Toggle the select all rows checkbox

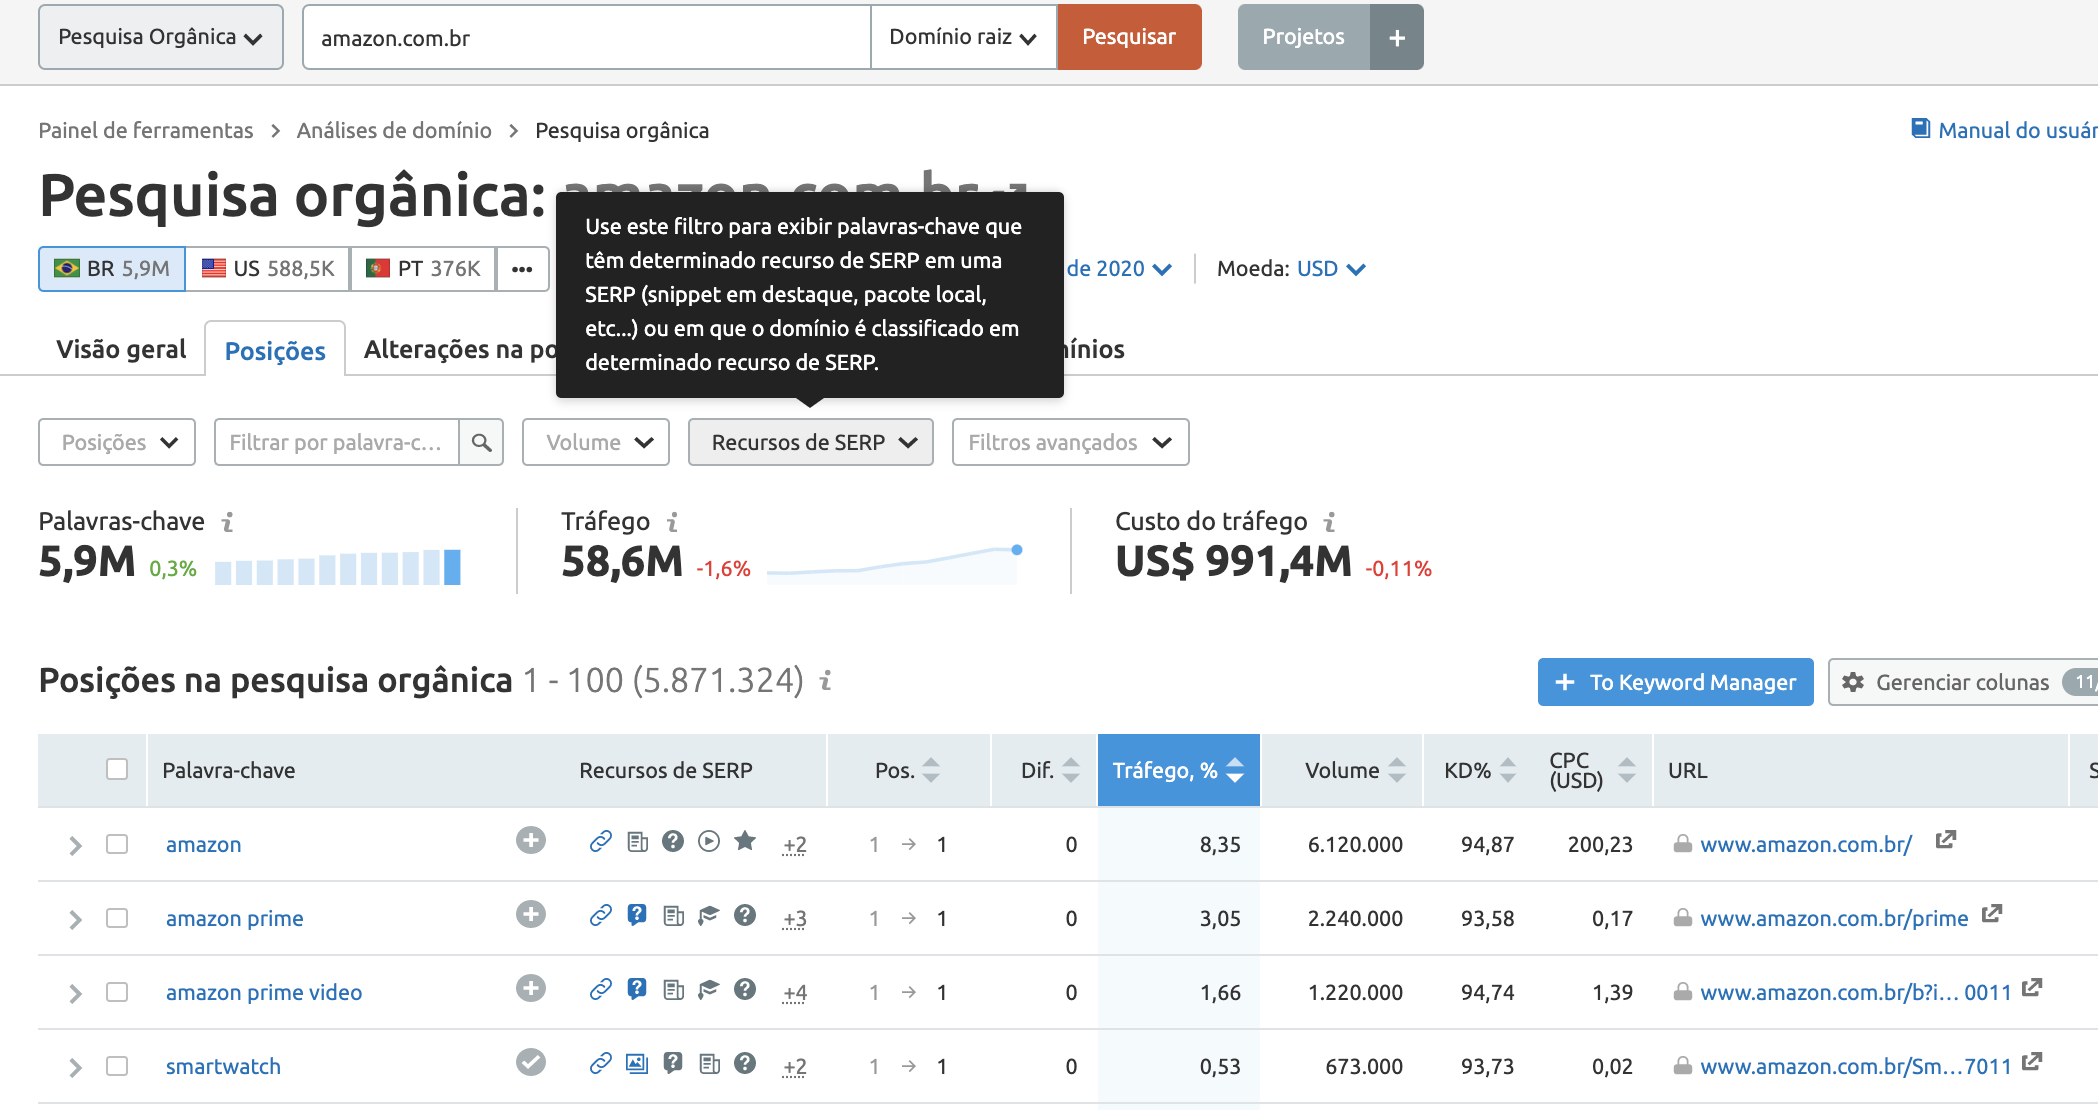(x=117, y=769)
